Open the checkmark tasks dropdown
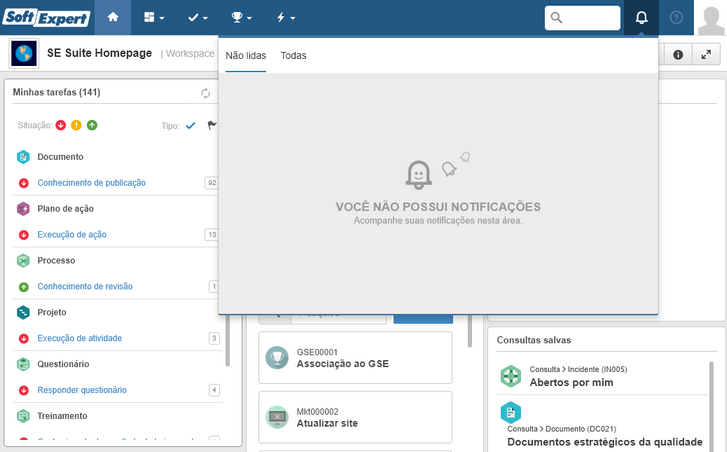 (198, 18)
